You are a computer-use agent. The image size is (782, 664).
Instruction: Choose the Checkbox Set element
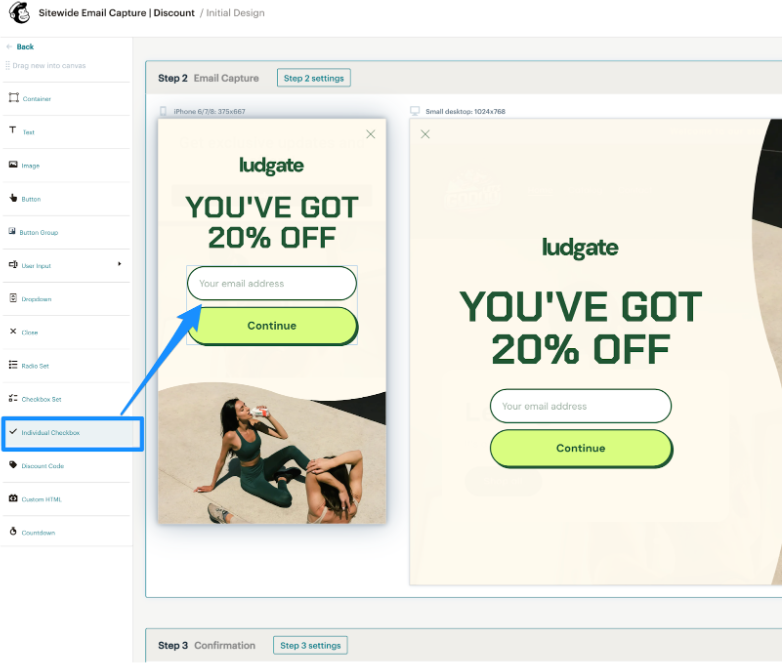pos(41,399)
